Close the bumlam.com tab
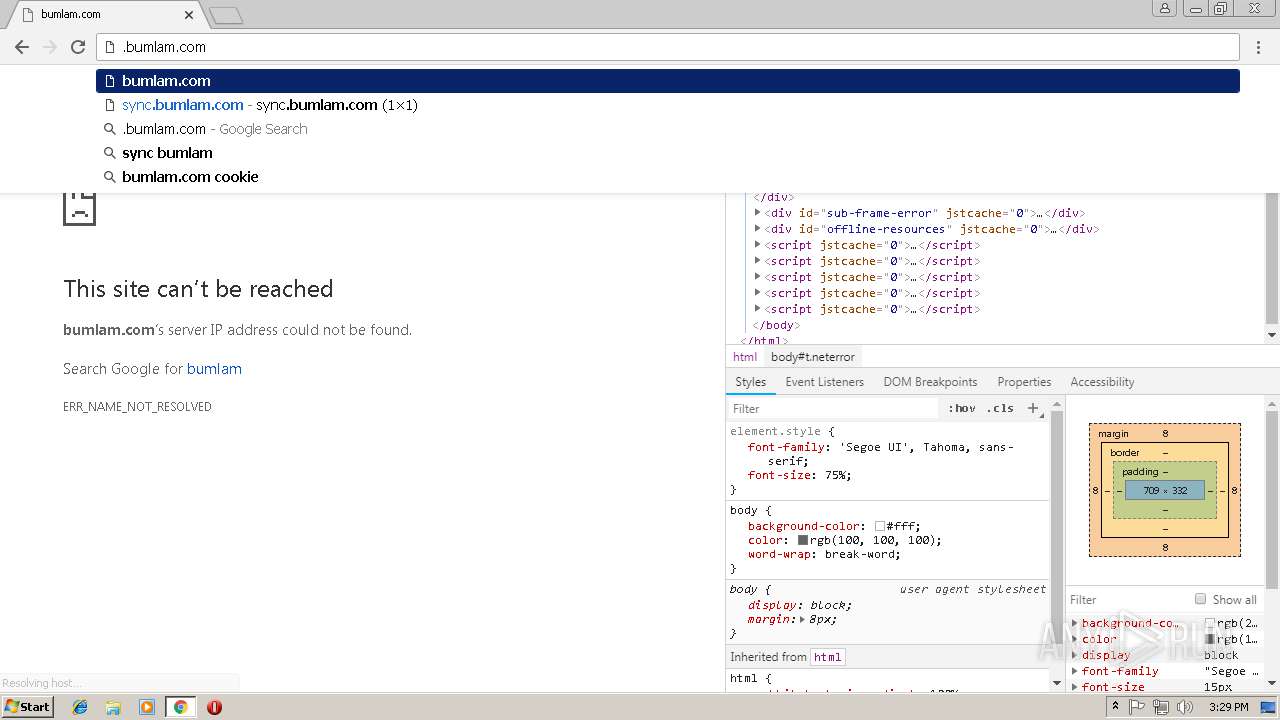This screenshot has height=720, width=1280. tap(189, 15)
